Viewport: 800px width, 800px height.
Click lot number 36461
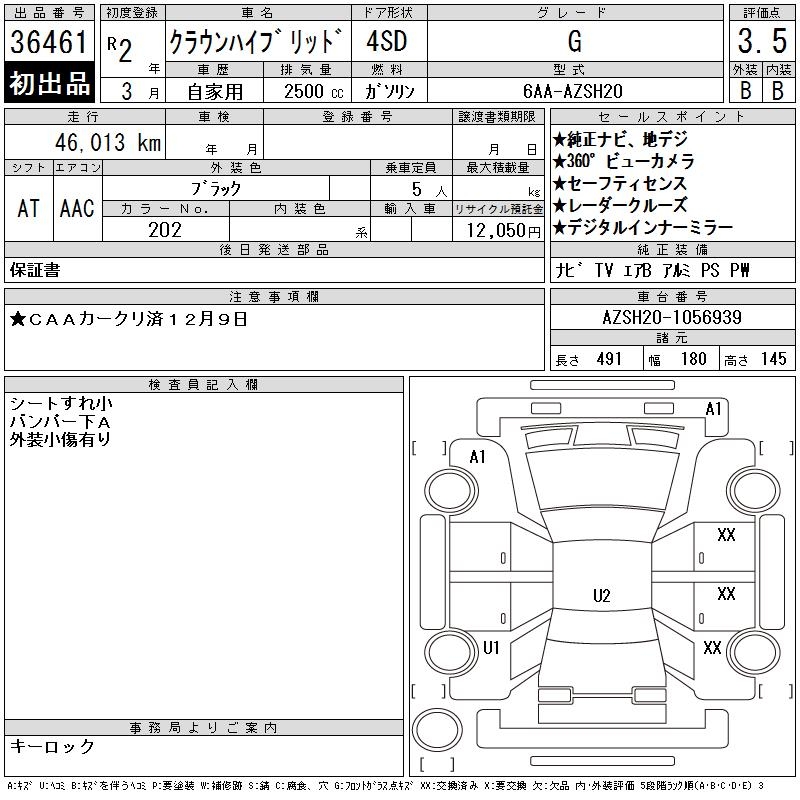tap(48, 42)
